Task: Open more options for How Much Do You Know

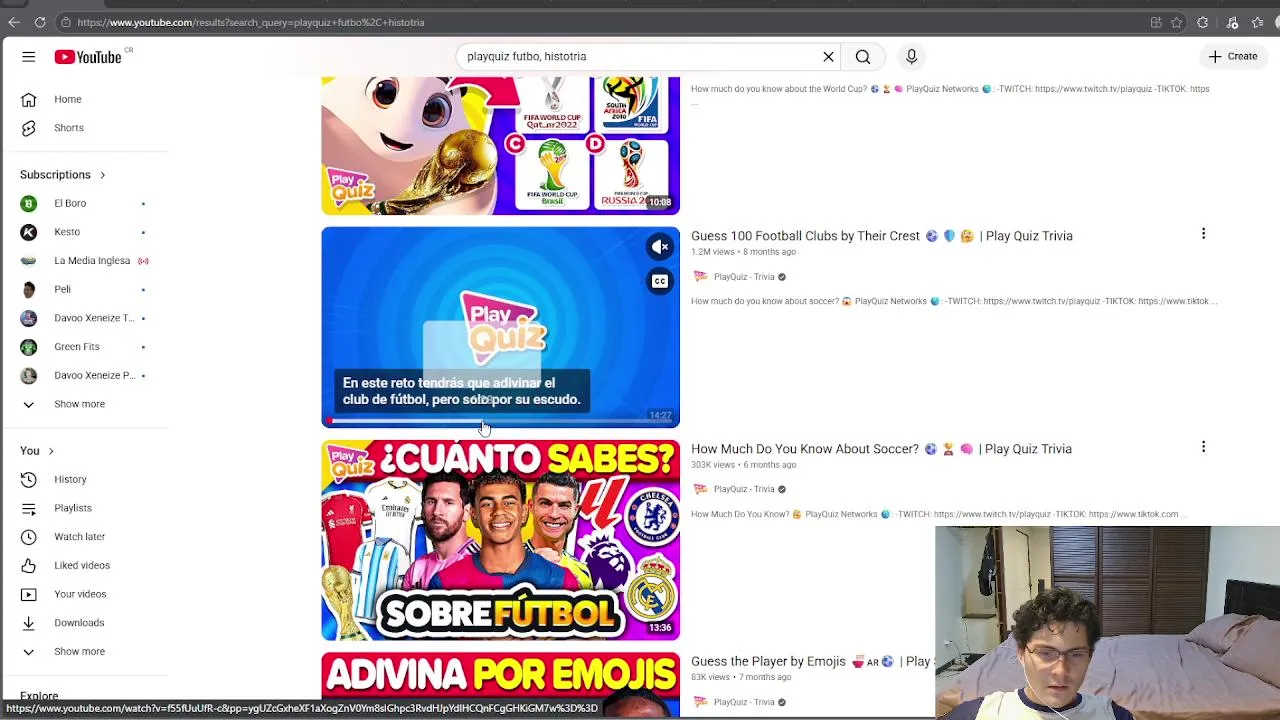Action: tap(1203, 447)
